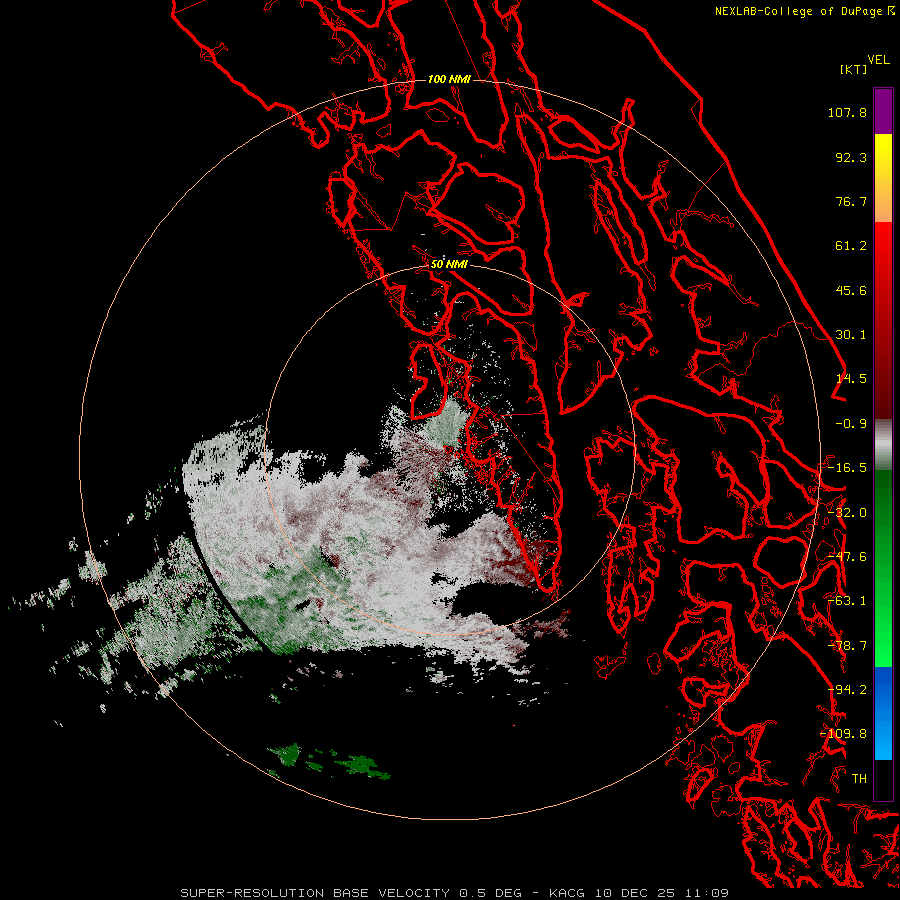Click the -109.8 velocity scale value
The height and width of the screenshot is (900, 900).
point(844,734)
